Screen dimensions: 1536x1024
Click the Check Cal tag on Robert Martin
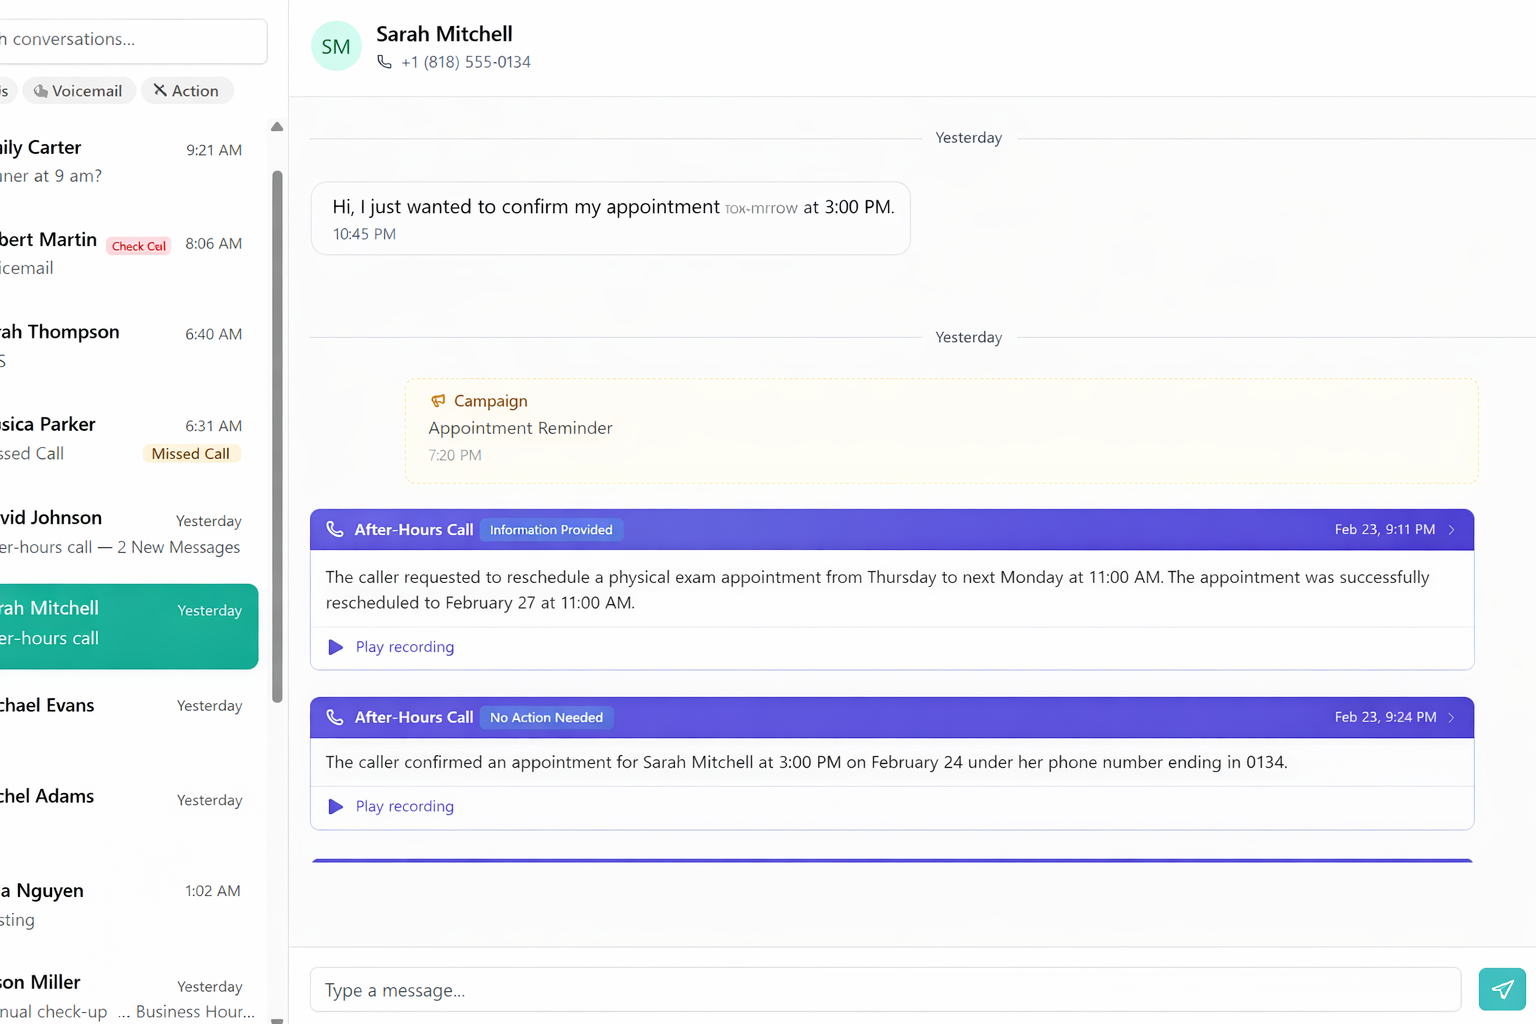138,245
